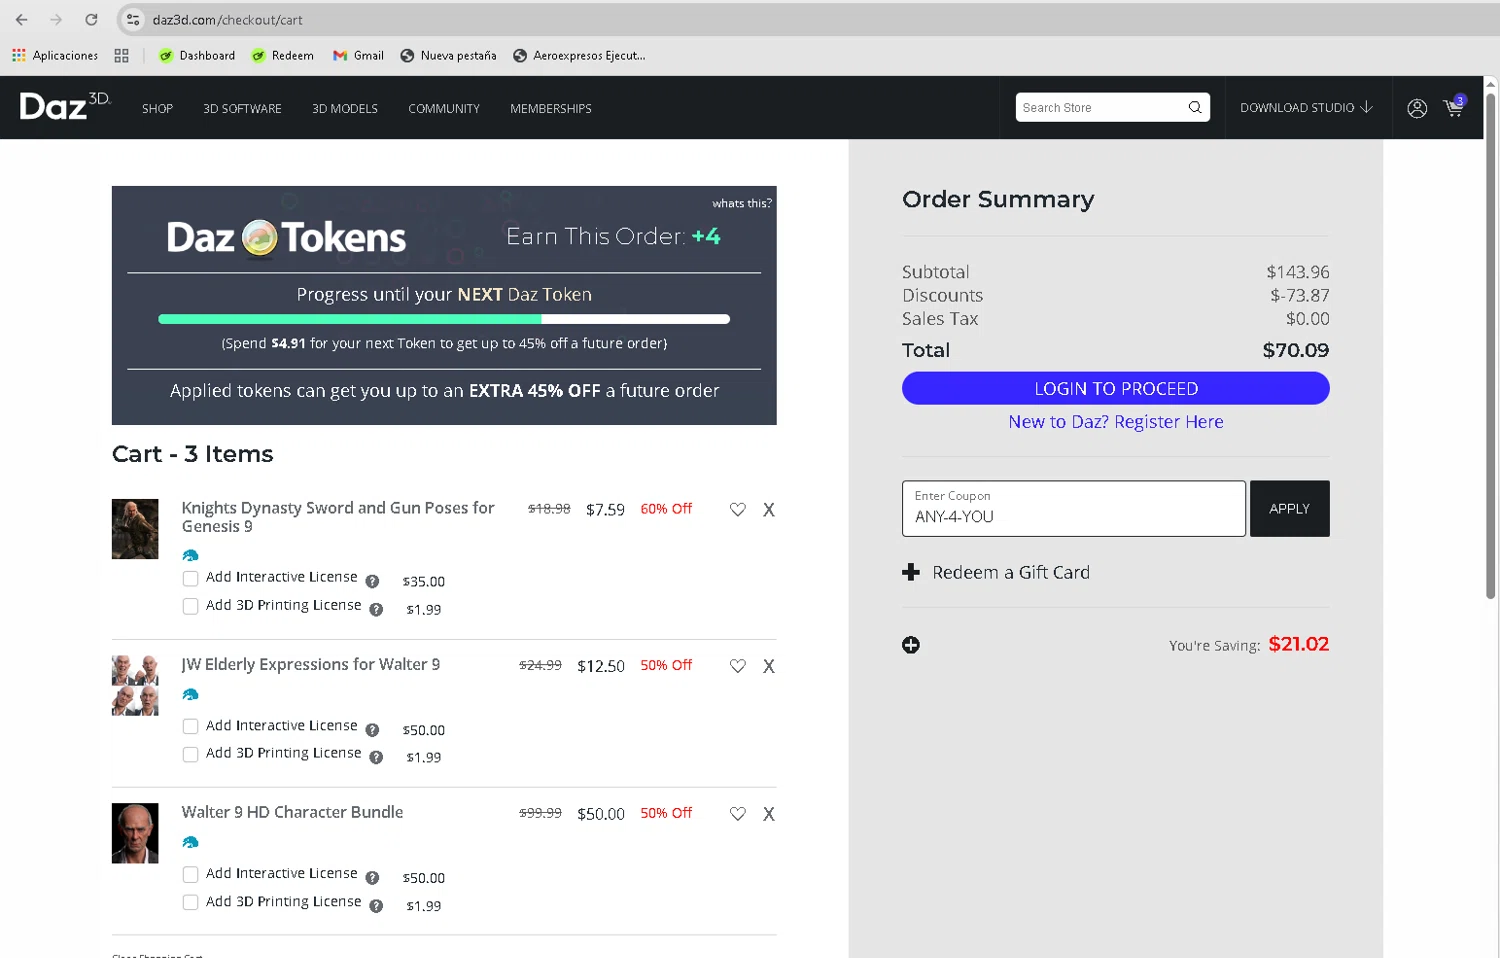
Task: Click the browser forward arrow
Action: 56,19
